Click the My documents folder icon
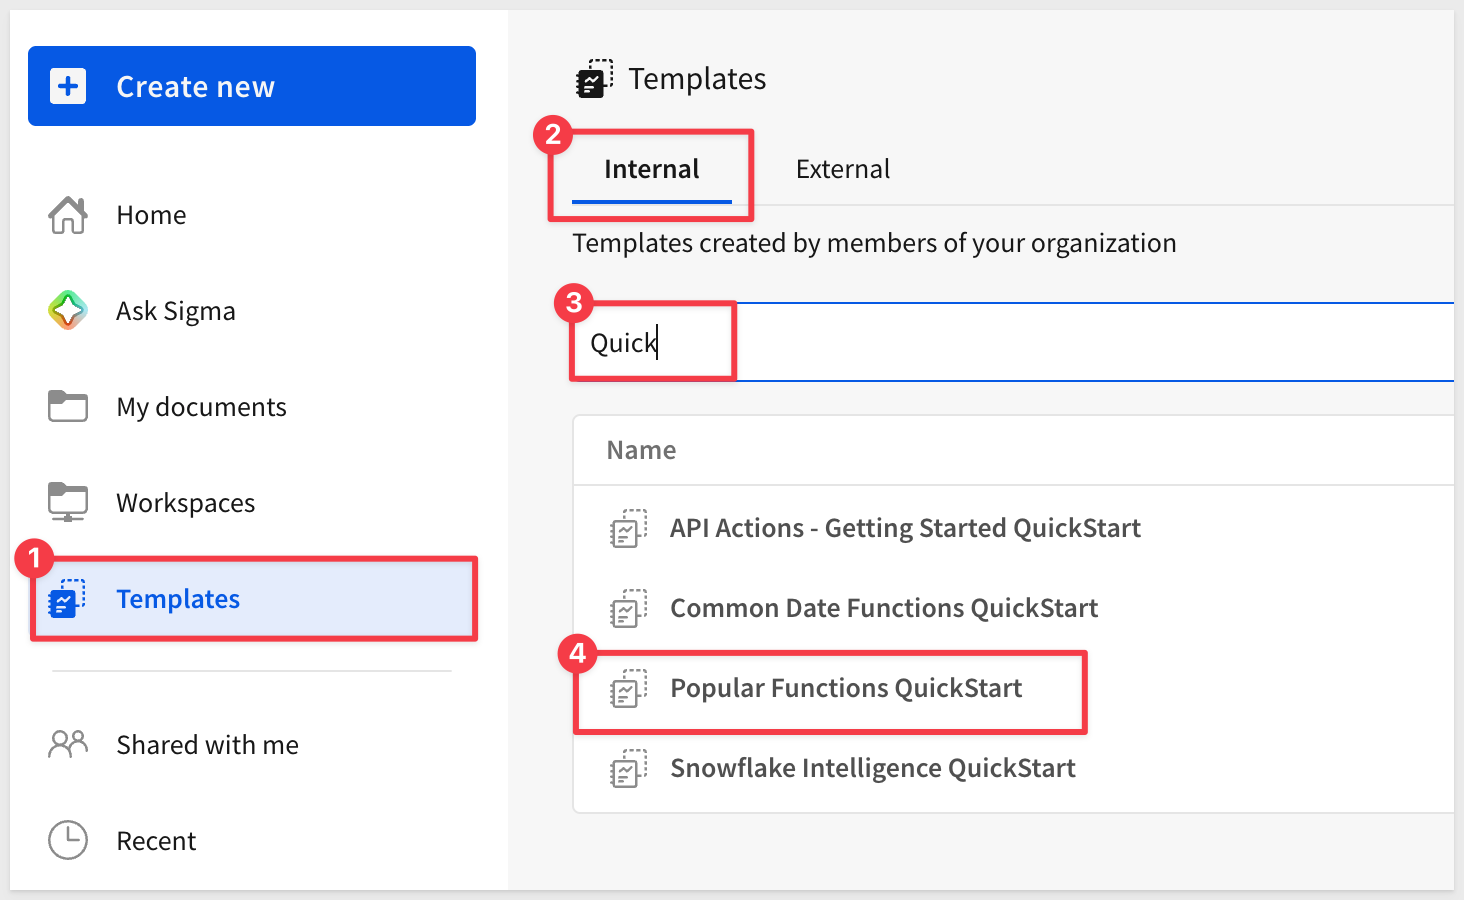Image resolution: width=1464 pixels, height=900 pixels. coord(68,406)
